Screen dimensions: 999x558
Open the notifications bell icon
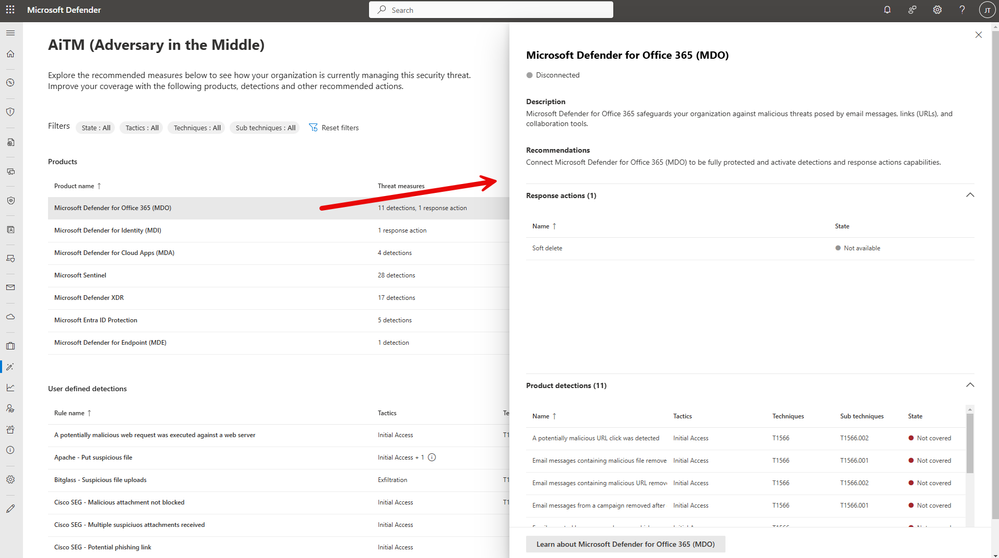[x=887, y=10]
